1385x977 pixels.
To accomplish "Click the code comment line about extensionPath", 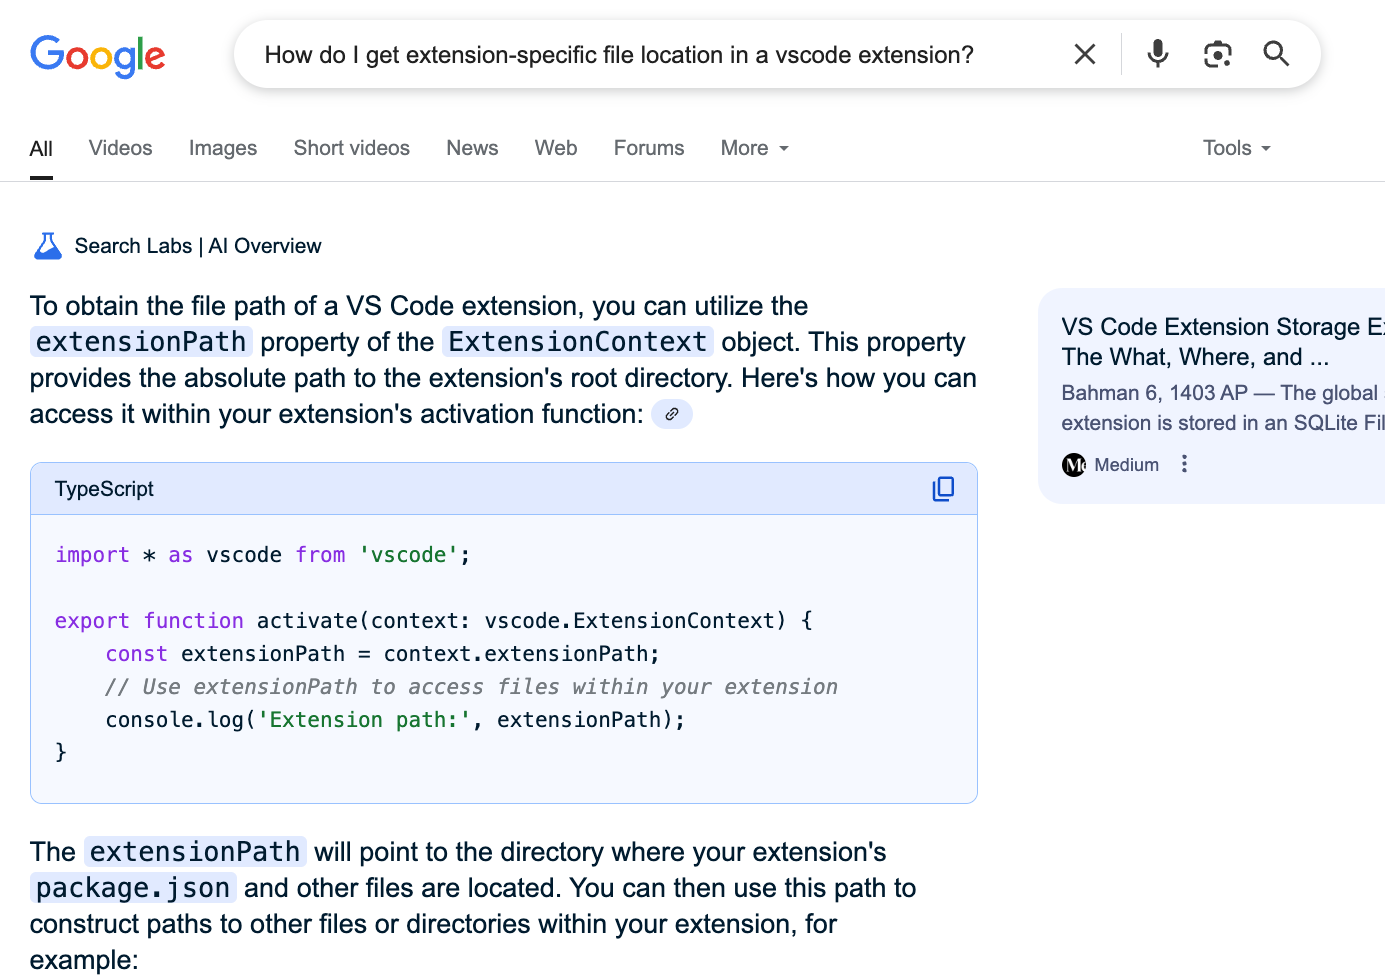I will (x=471, y=687).
